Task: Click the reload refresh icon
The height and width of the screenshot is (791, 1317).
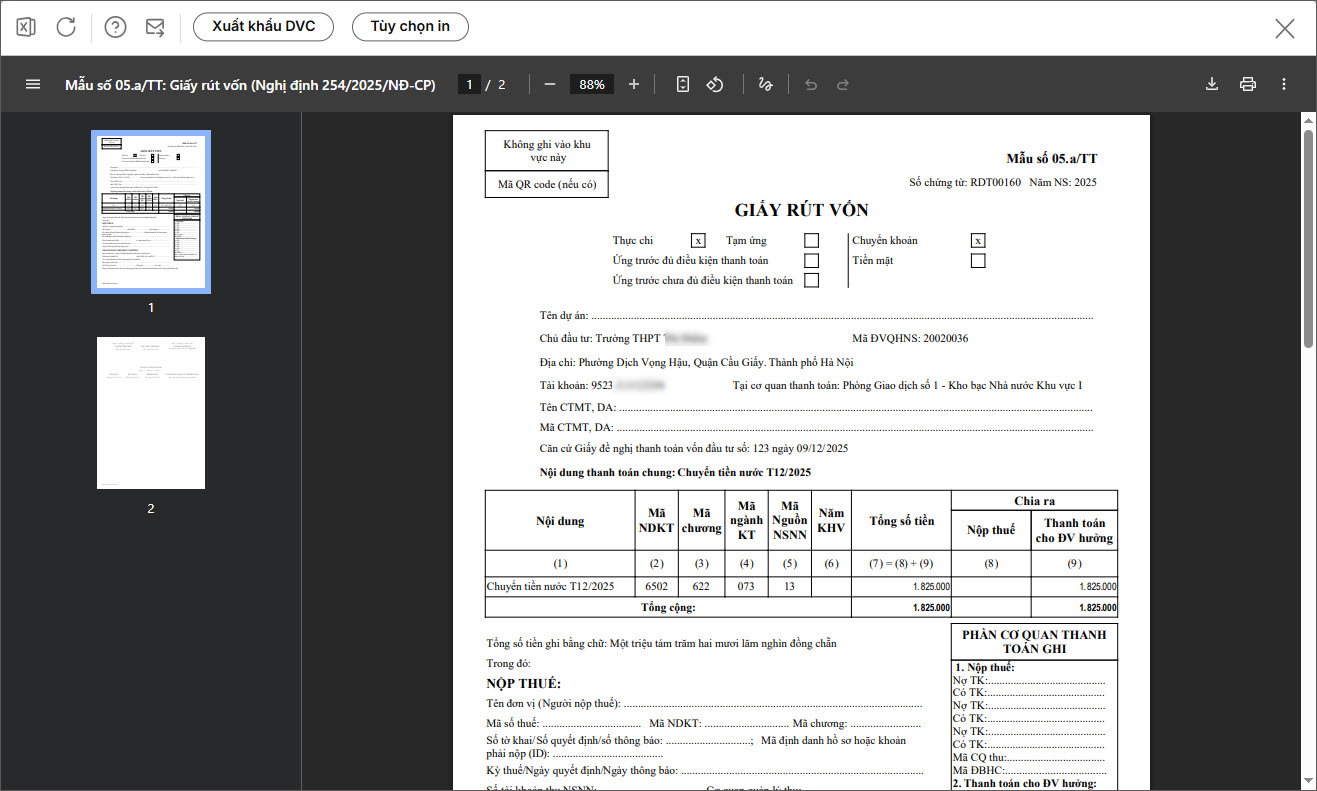Action: tap(66, 27)
